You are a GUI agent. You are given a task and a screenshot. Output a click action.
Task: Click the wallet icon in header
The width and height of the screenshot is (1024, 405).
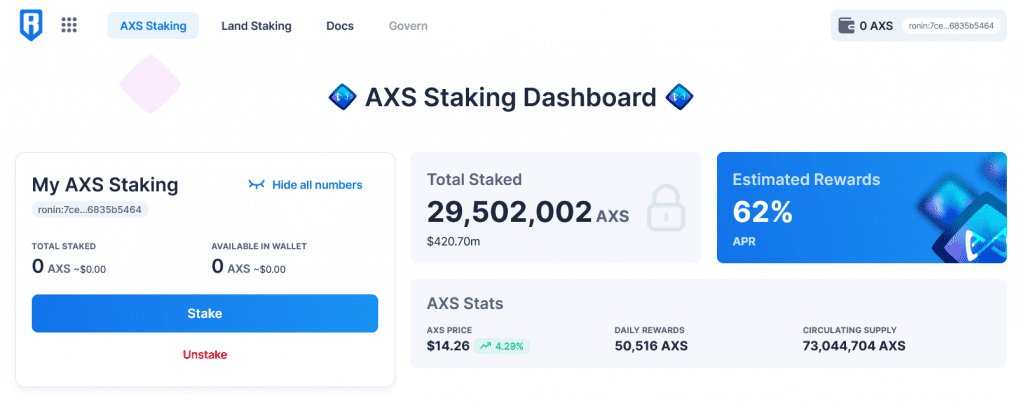click(847, 26)
